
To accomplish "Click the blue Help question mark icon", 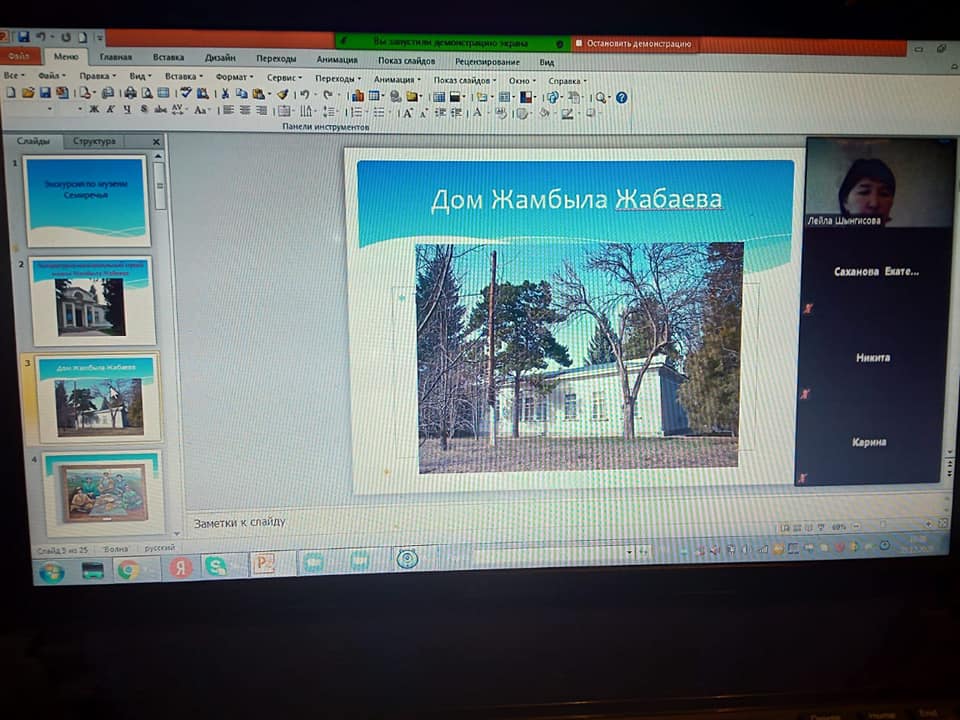I will click(x=621, y=97).
